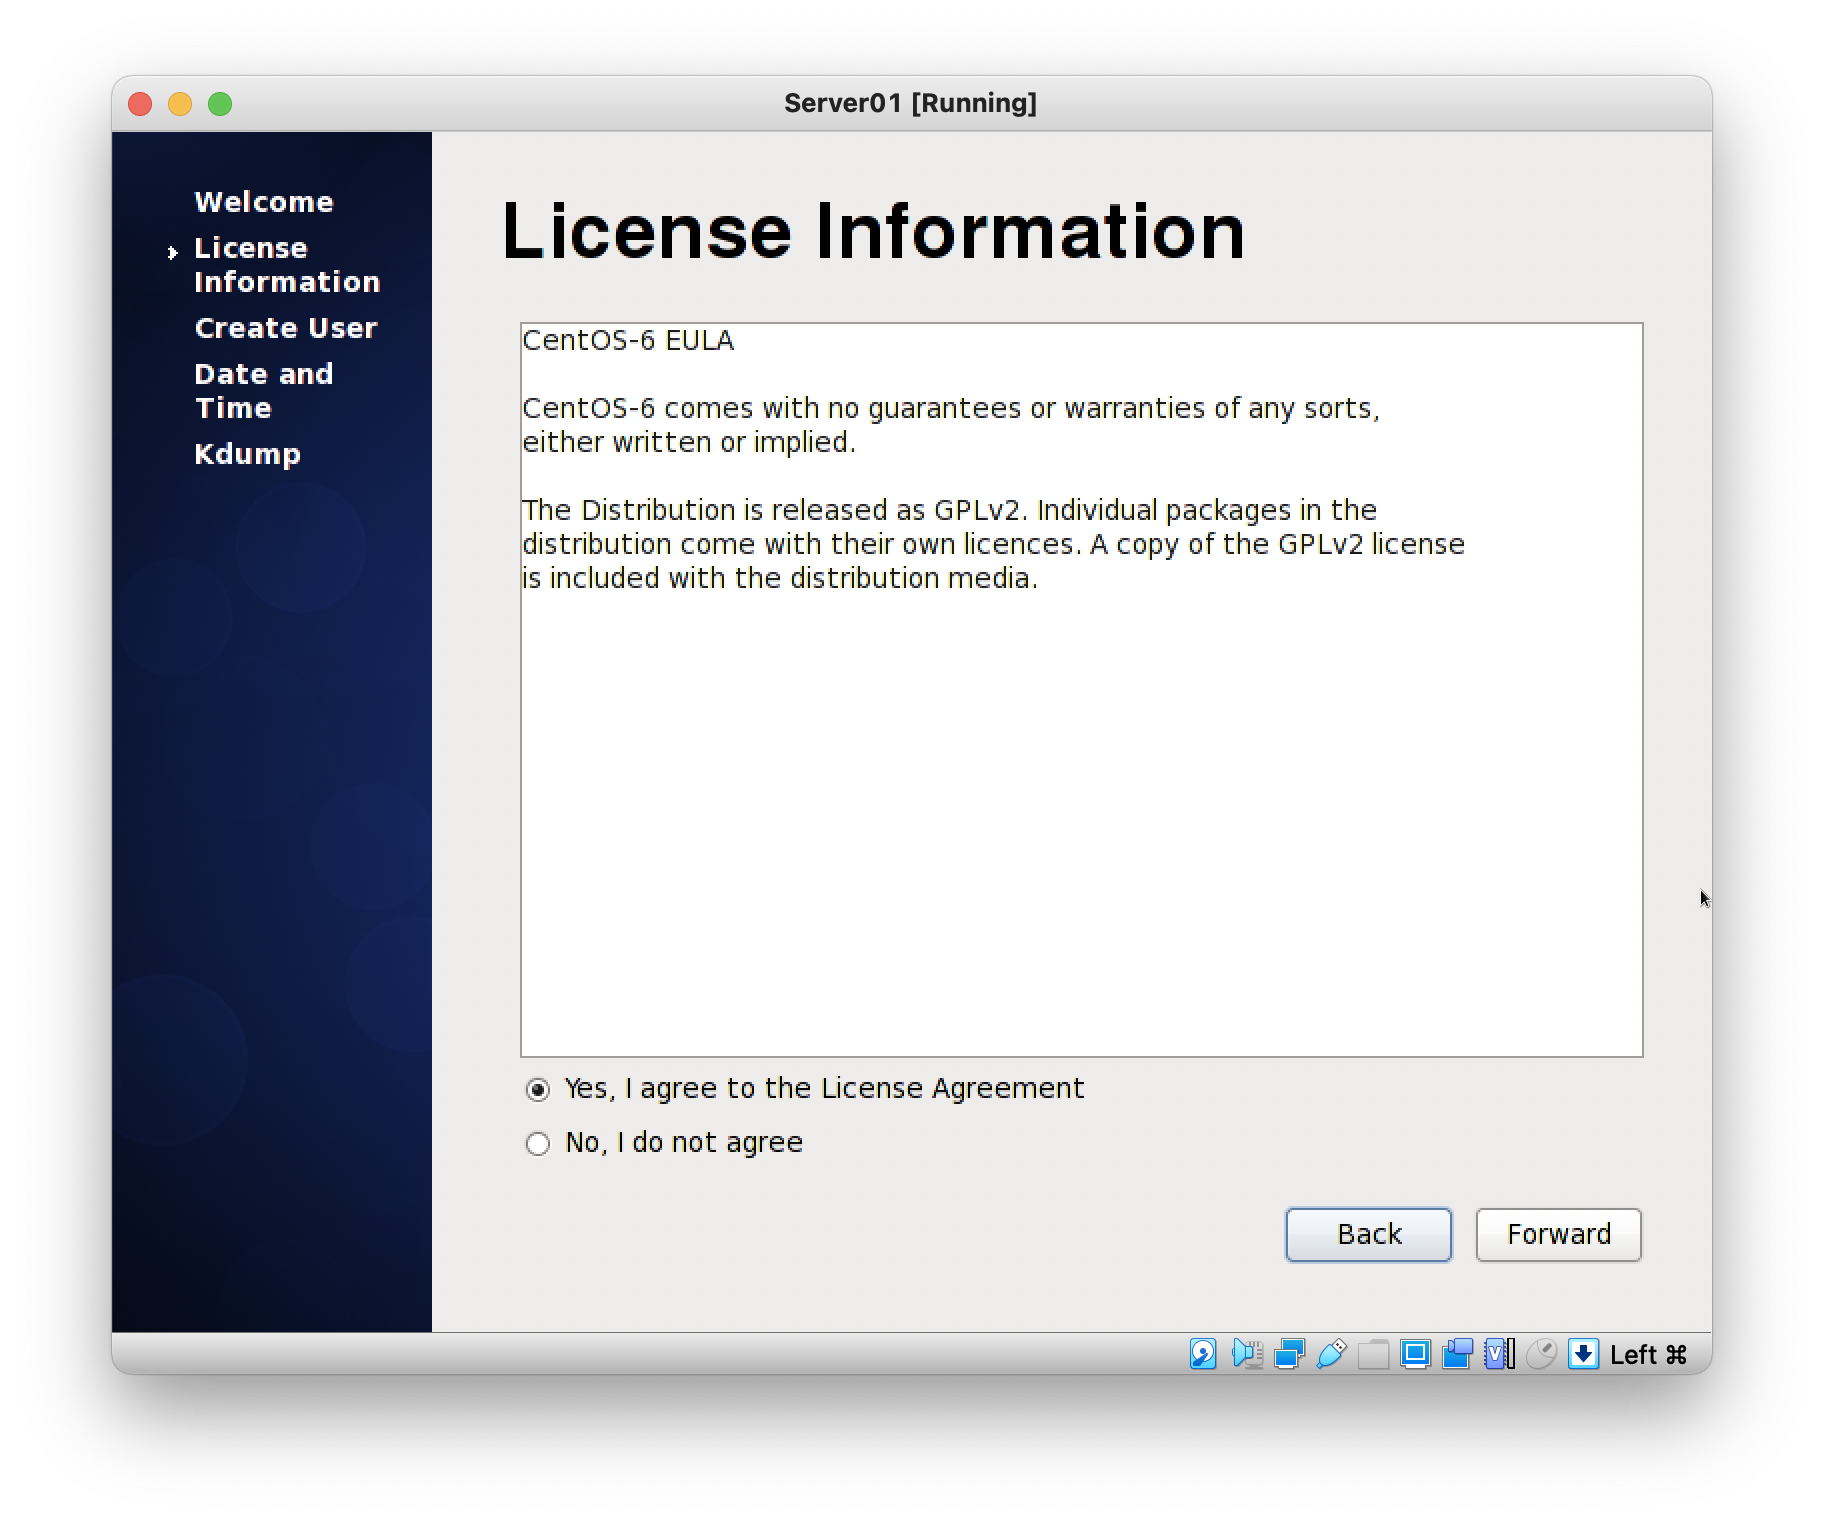Close the Server01 VM window

click(x=140, y=104)
